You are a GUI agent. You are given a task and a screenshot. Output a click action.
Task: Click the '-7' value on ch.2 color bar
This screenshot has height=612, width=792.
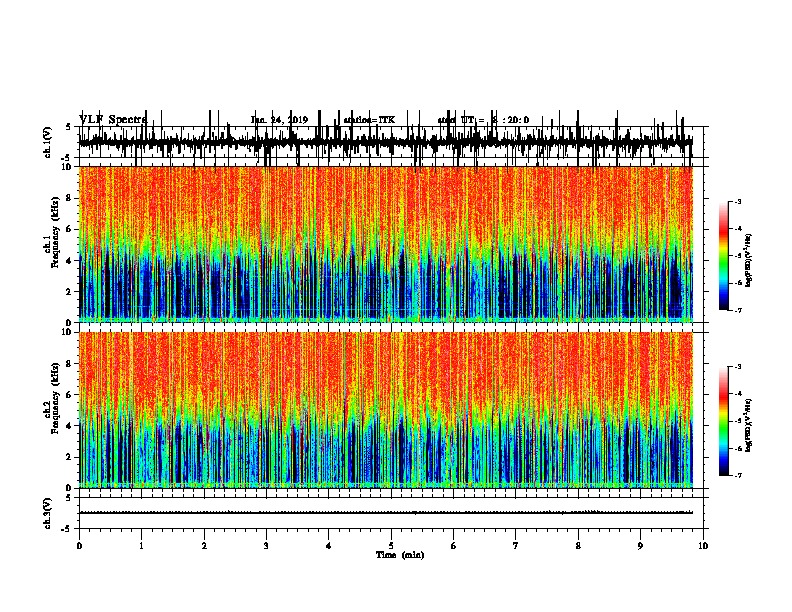pyautogui.click(x=738, y=475)
